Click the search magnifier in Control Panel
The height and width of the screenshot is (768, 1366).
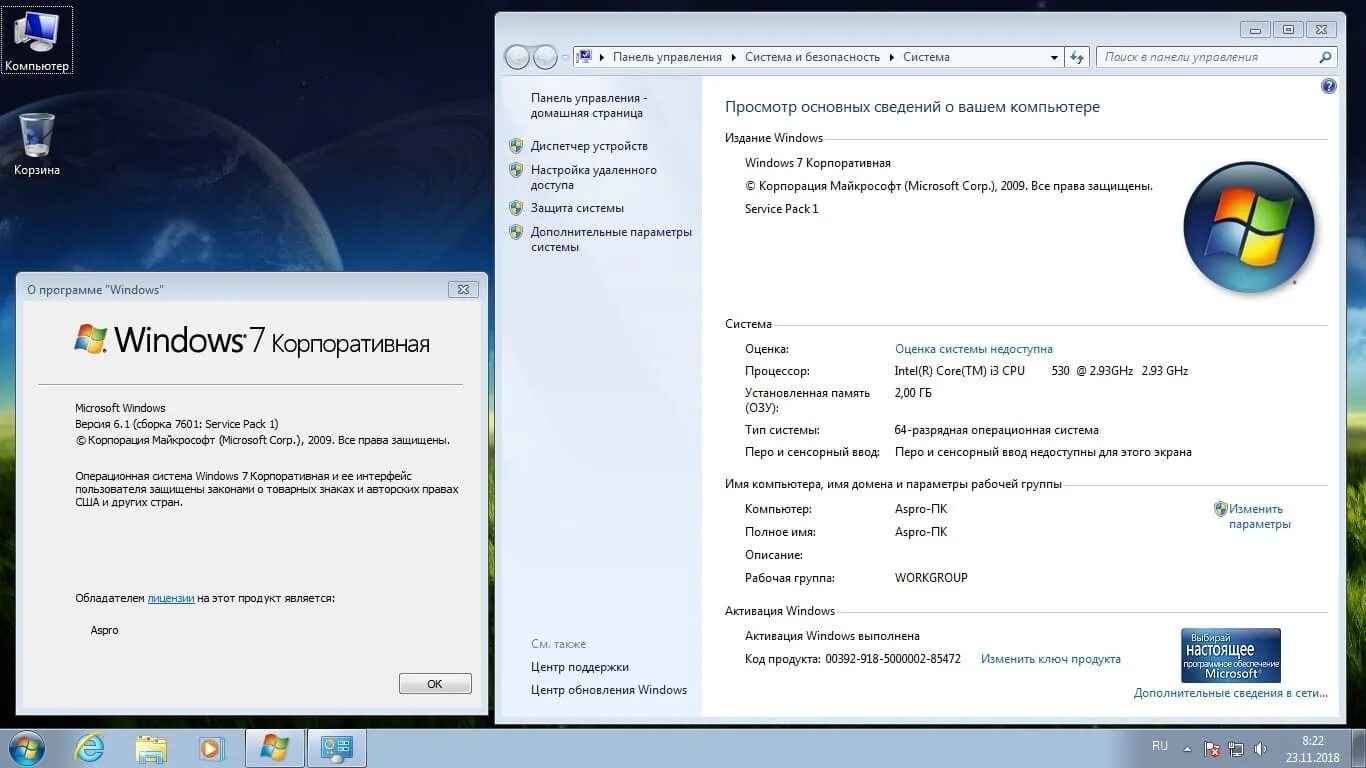click(x=1325, y=57)
